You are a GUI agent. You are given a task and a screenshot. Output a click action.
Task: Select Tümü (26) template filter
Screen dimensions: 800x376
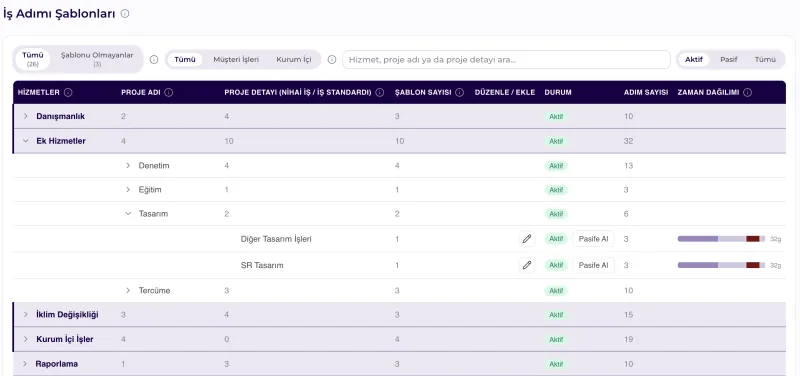[x=33, y=59]
